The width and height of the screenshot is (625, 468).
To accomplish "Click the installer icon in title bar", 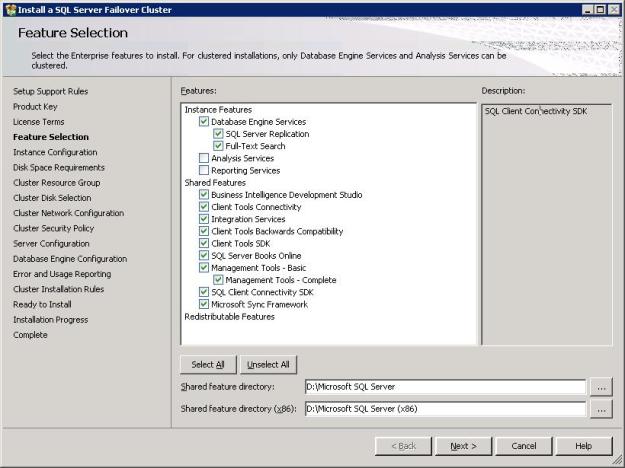I will [x=10, y=9].
